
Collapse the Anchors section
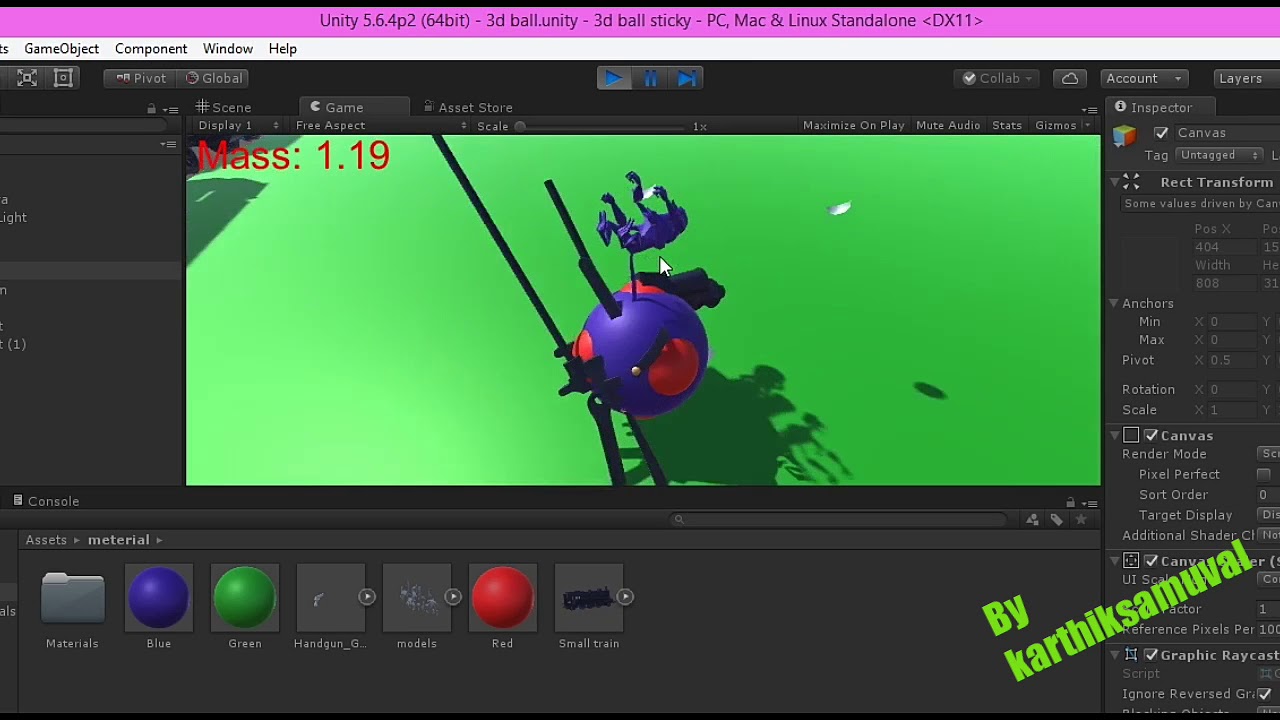[x=1114, y=303]
